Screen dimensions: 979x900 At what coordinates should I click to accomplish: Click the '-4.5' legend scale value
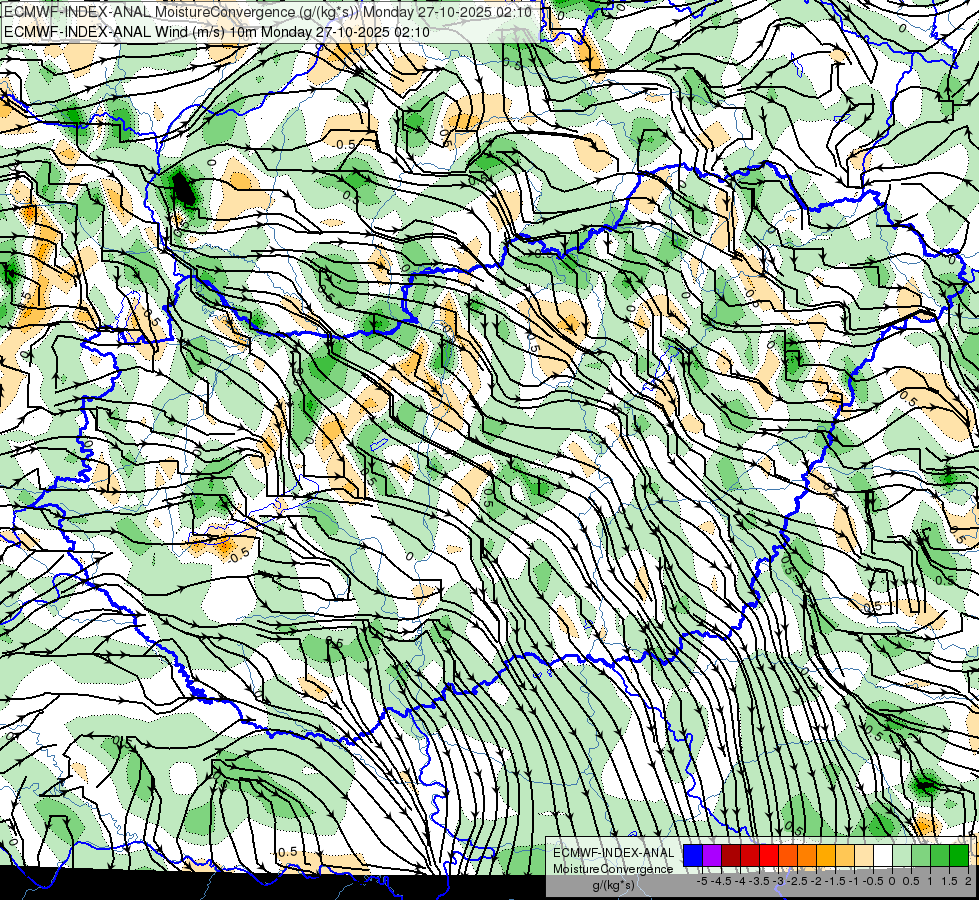pyautogui.click(x=722, y=881)
